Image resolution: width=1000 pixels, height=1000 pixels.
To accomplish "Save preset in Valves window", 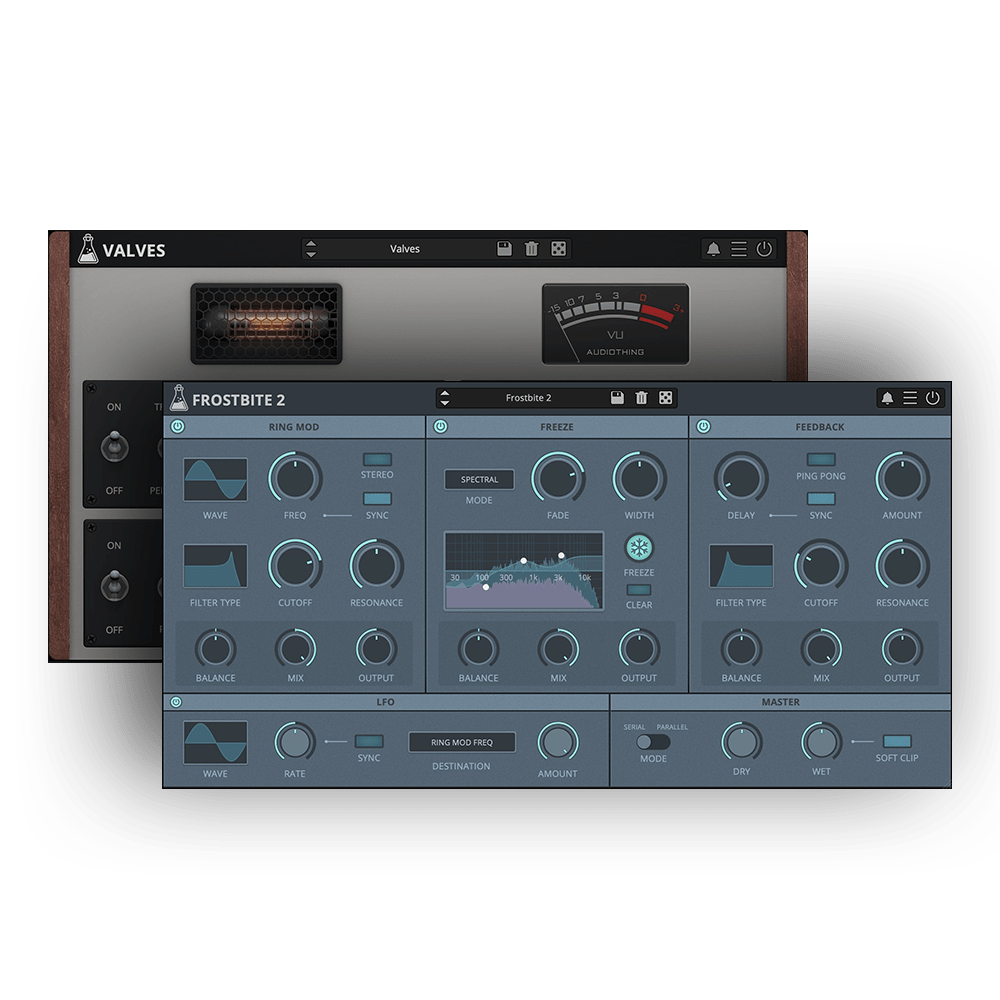I will [504, 249].
